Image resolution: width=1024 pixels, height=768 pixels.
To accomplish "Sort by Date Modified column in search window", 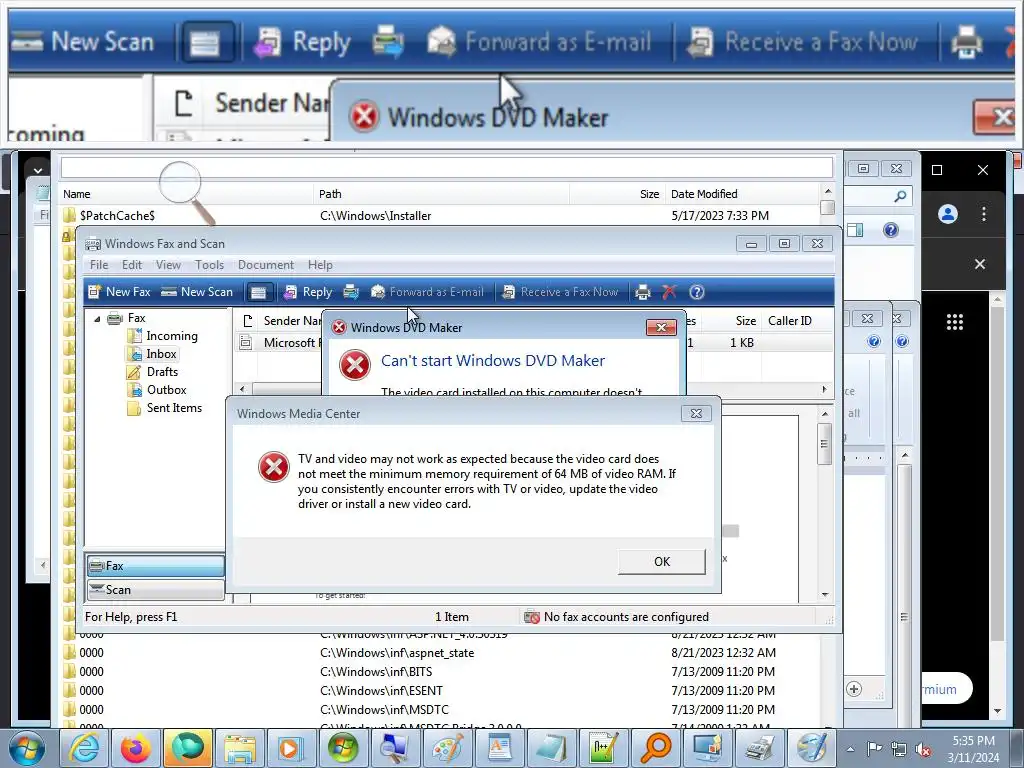I will pos(704,194).
